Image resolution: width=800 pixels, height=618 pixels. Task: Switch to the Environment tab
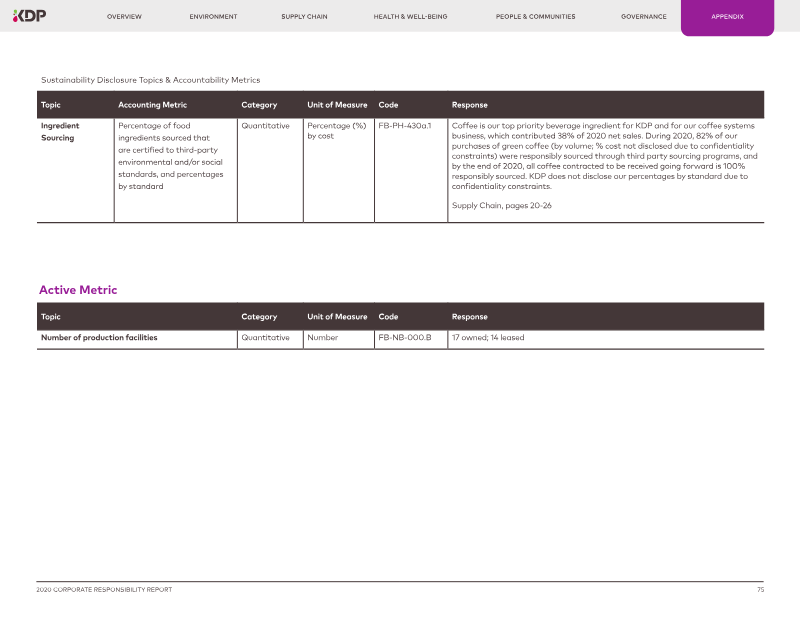point(213,17)
